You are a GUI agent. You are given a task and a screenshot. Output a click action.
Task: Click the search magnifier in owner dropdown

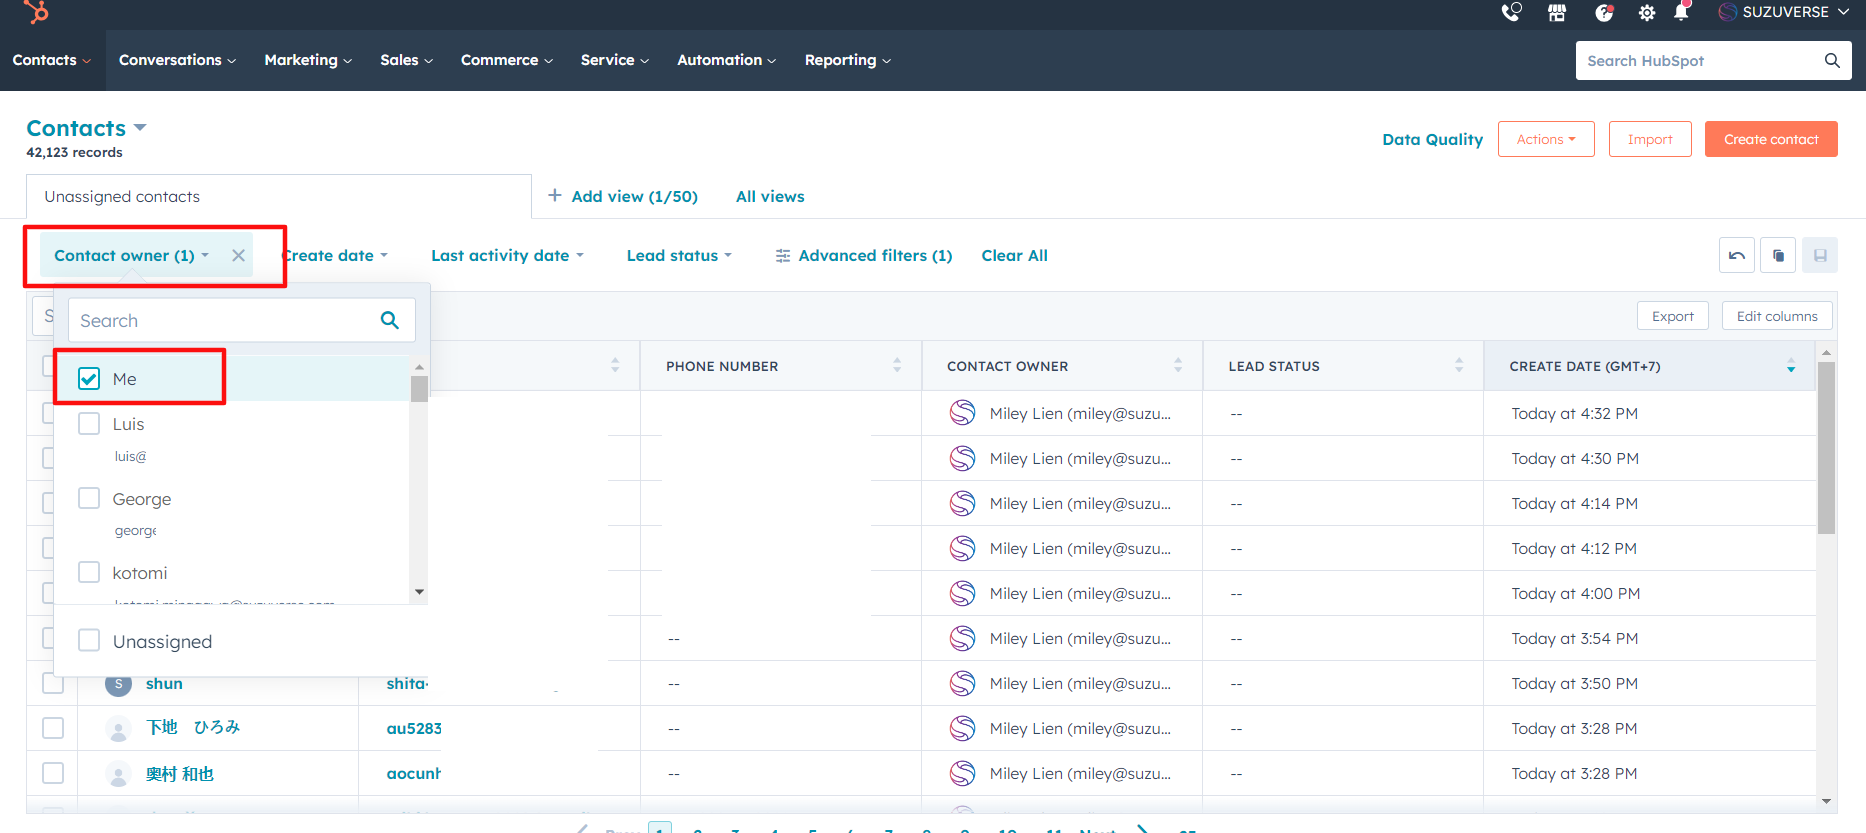coord(390,320)
